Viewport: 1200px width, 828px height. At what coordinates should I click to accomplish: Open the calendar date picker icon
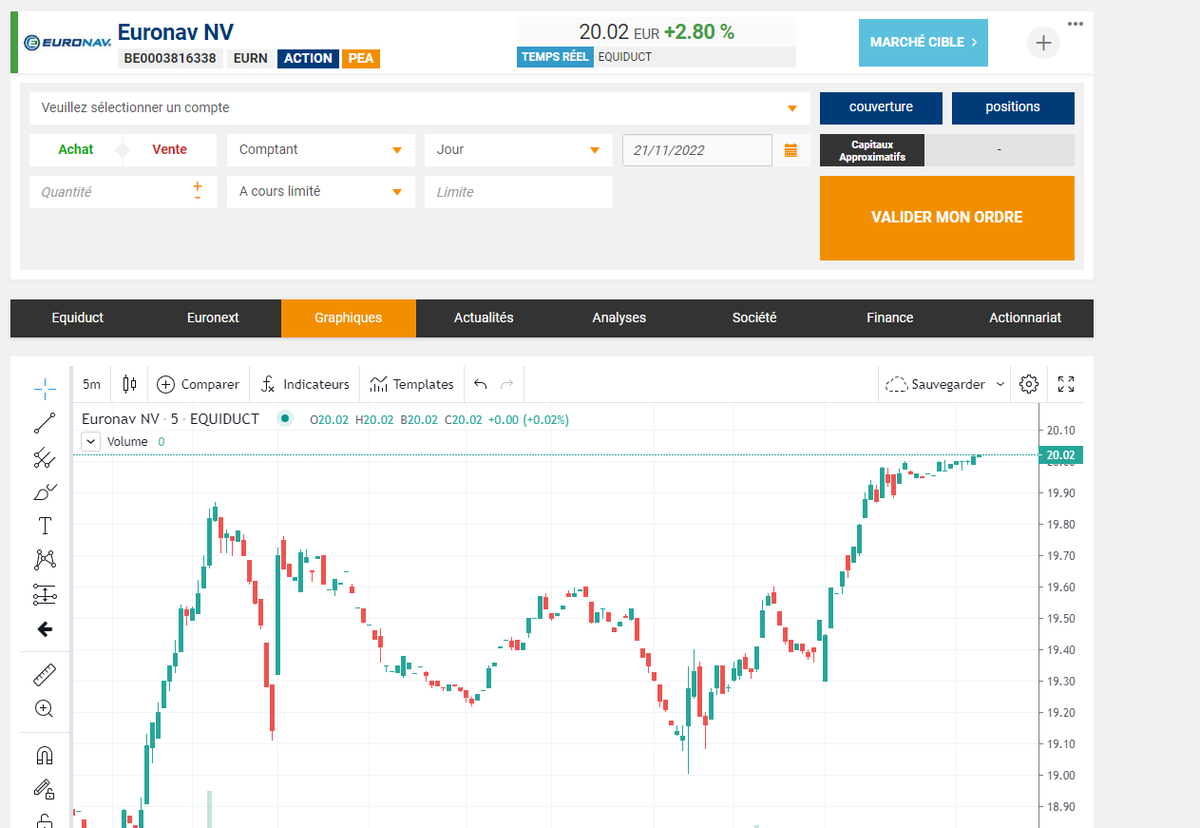(791, 150)
